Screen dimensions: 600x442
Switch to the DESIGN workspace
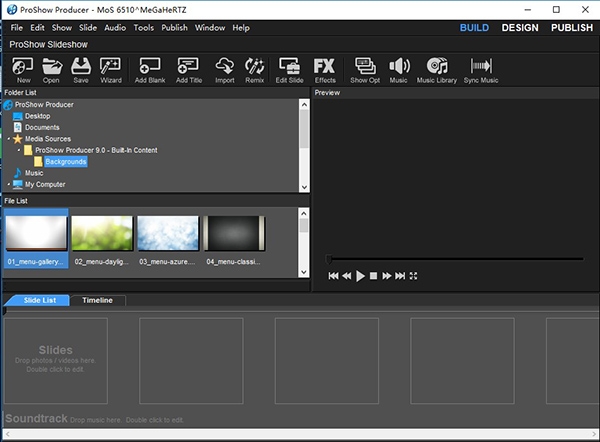coord(519,28)
